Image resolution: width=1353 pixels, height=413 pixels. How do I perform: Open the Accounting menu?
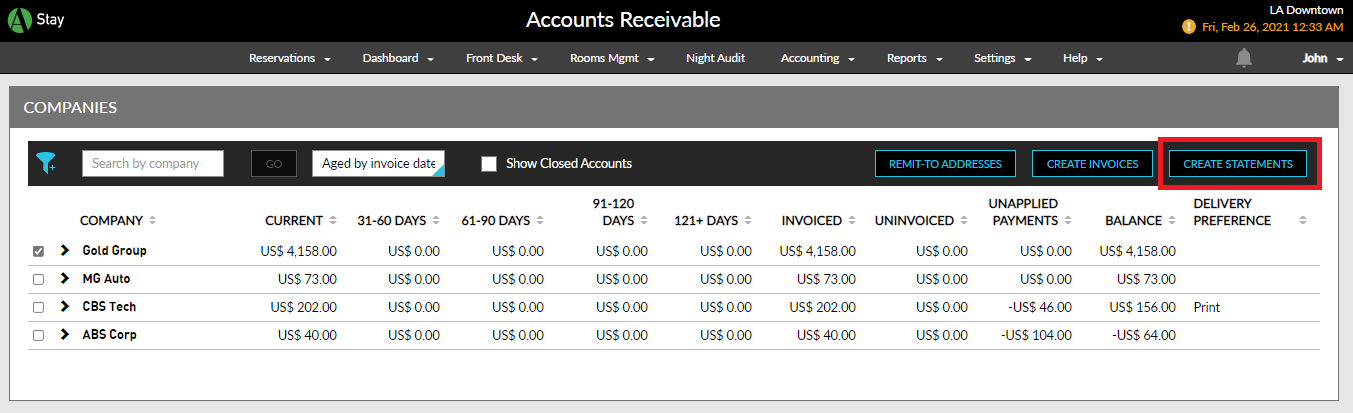click(x=816, y=58)
